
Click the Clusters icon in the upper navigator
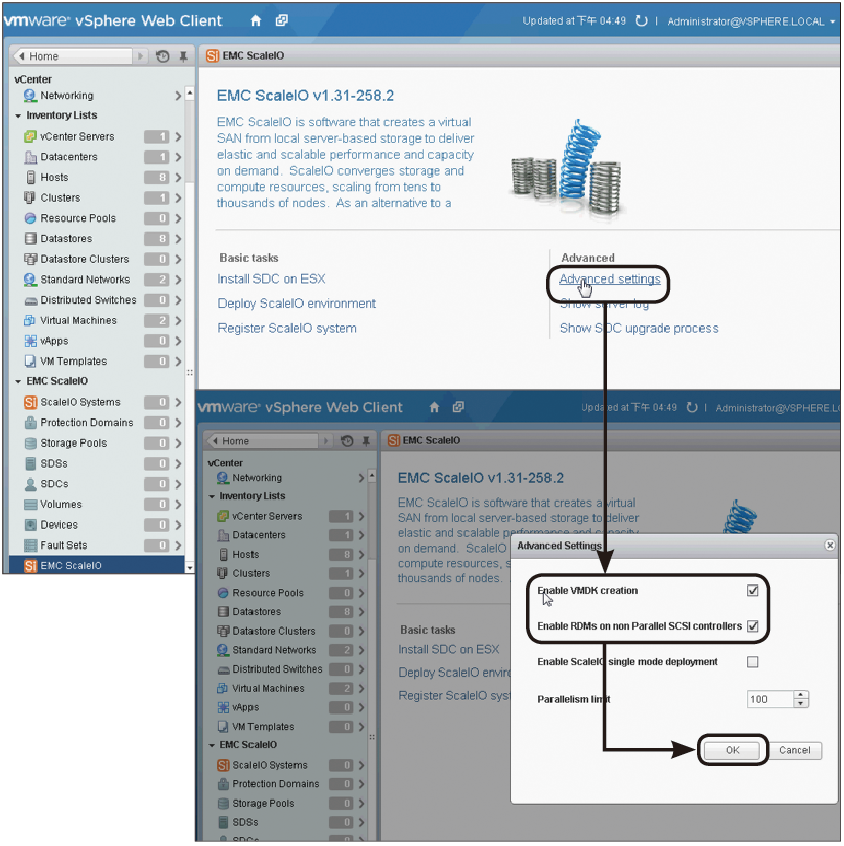(30, 198)
